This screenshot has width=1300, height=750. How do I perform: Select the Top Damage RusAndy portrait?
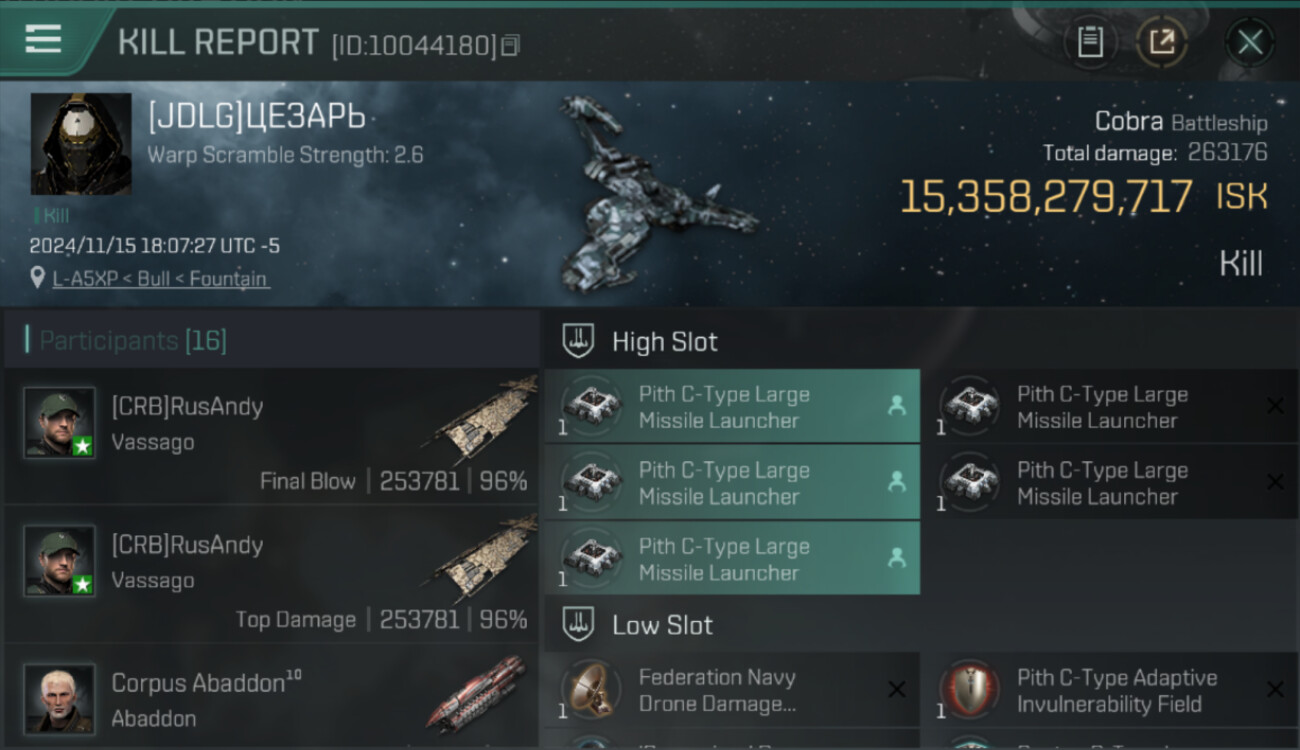60,561
